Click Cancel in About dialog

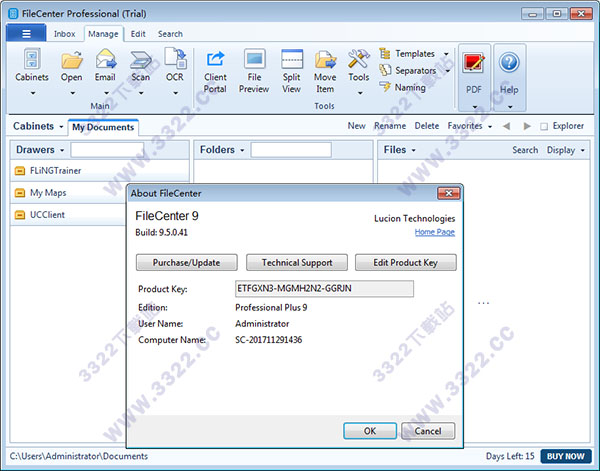pos(428,431)
